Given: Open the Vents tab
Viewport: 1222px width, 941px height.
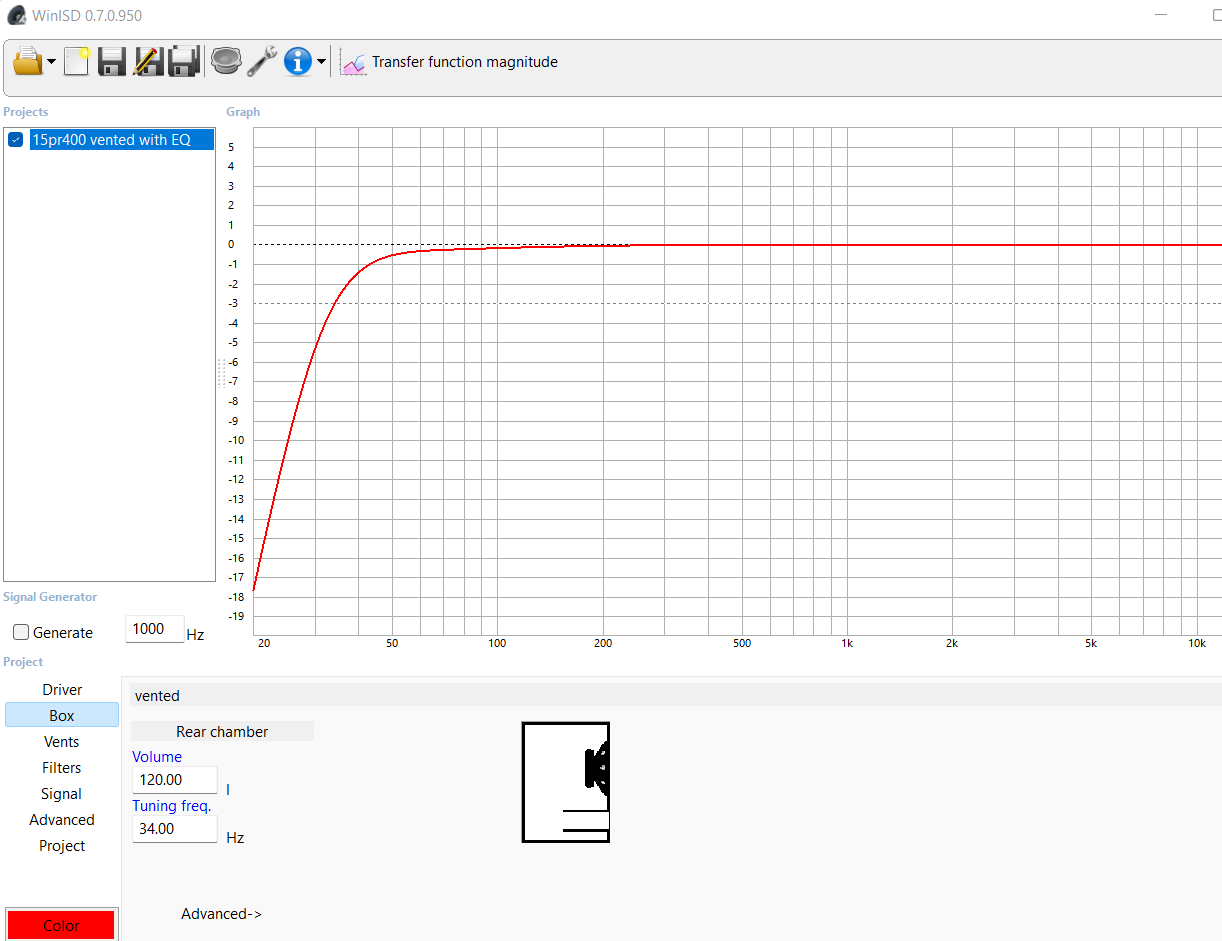Looking at the screenshot, I should (62, 742).
